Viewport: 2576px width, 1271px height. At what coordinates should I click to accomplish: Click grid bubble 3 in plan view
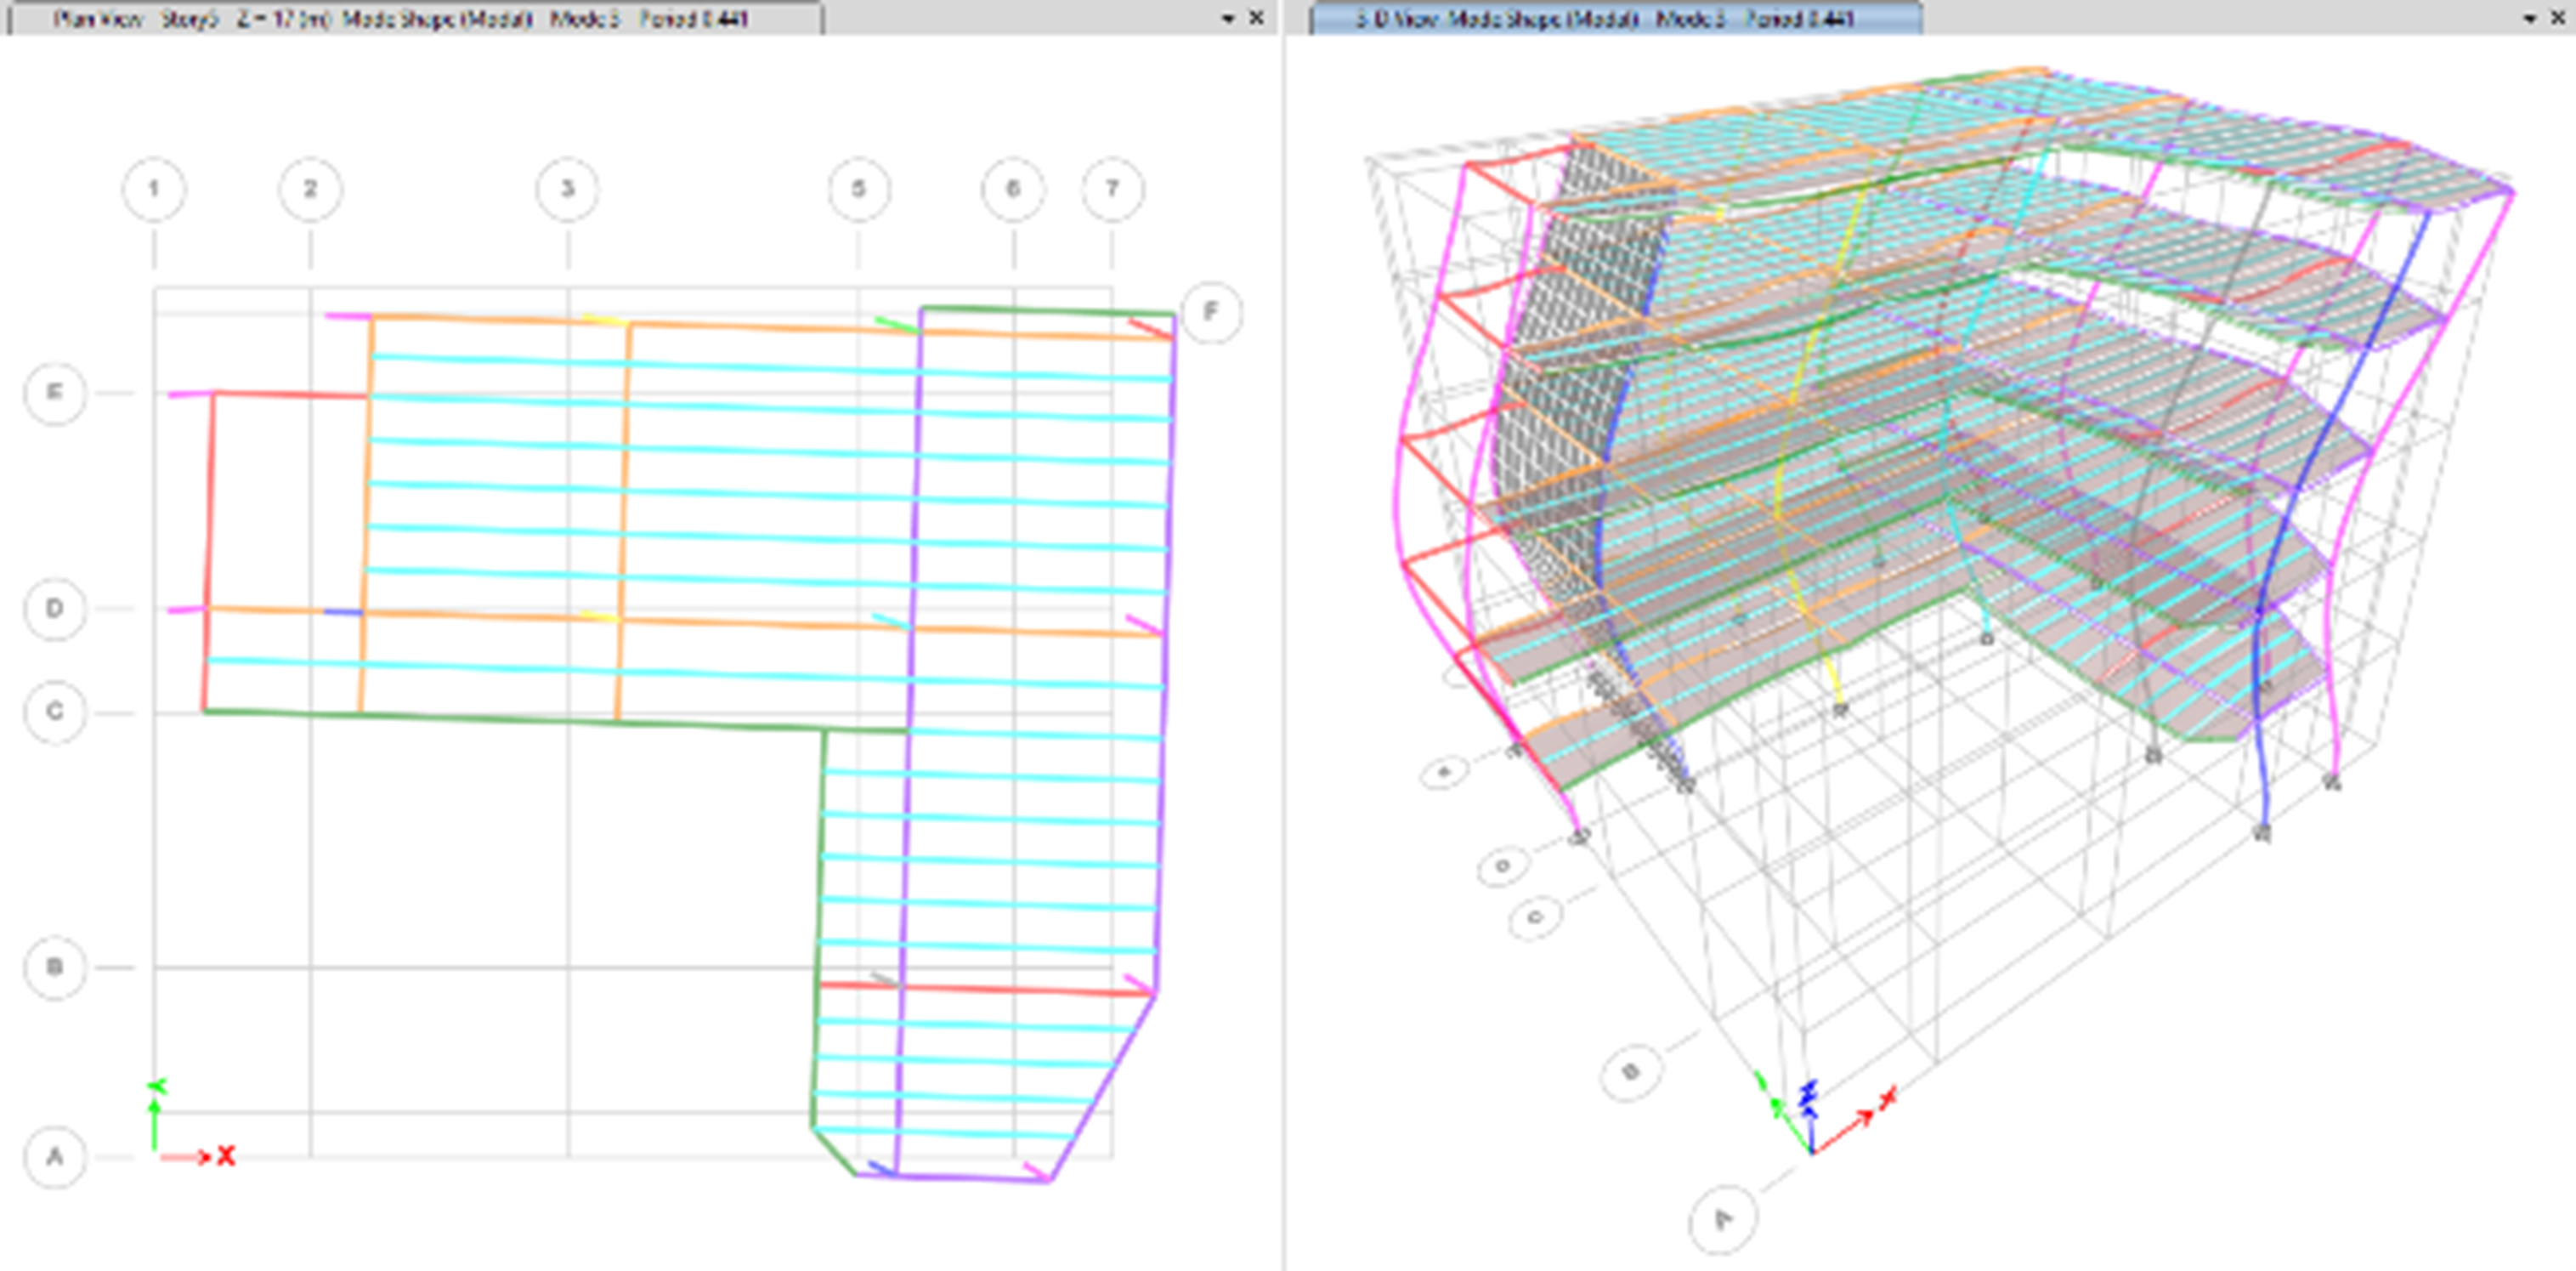tap(567, 189)
